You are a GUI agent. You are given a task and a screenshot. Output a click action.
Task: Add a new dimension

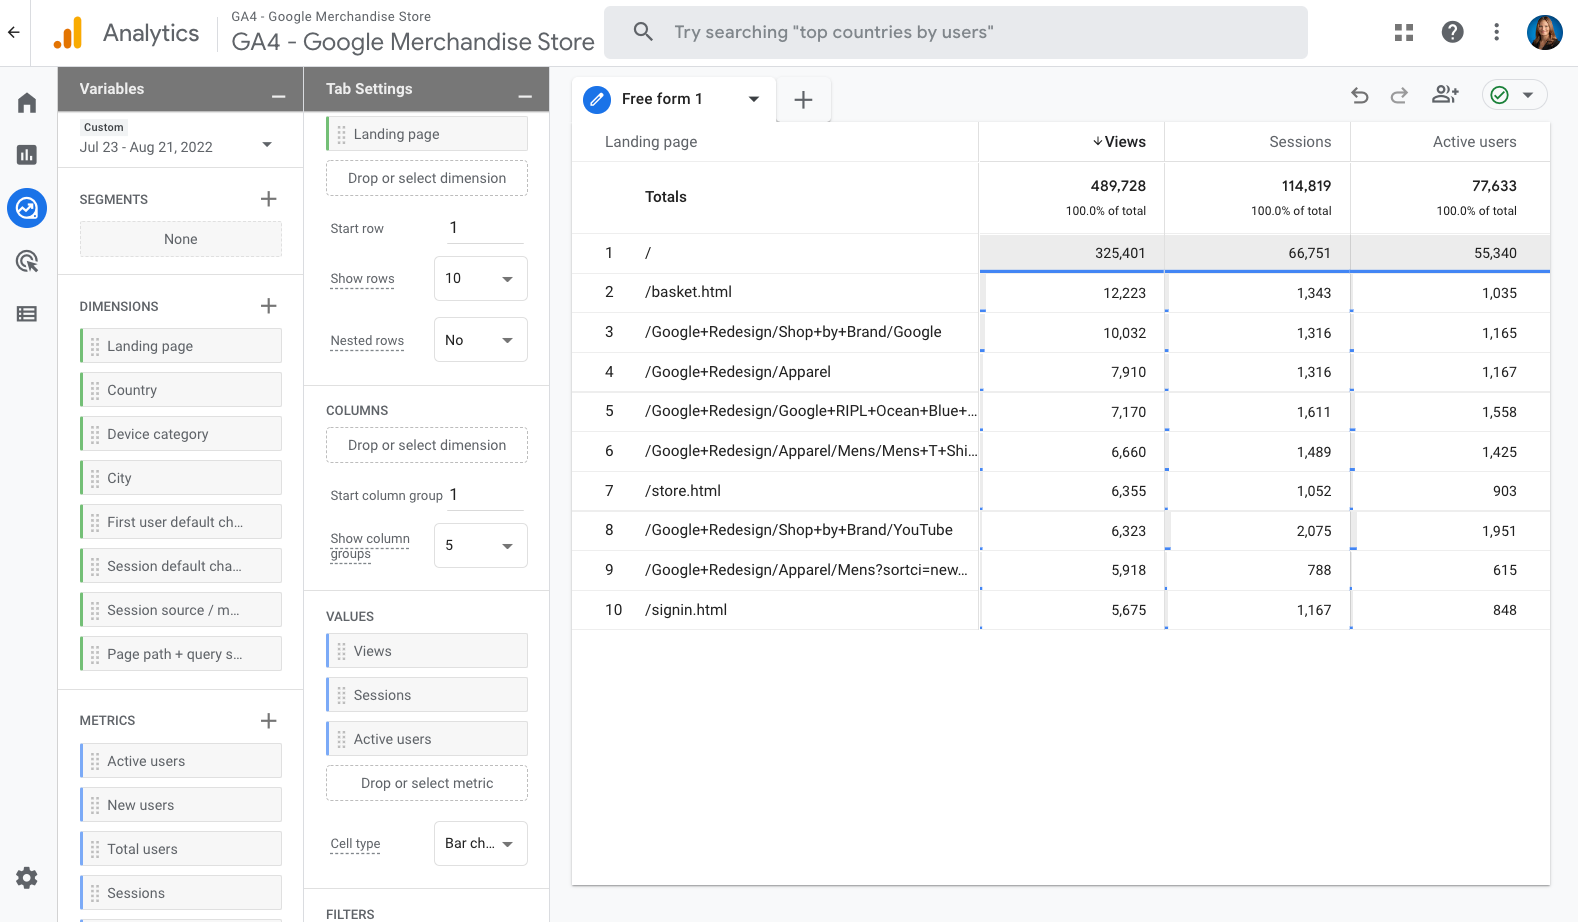tap(268, 306)
